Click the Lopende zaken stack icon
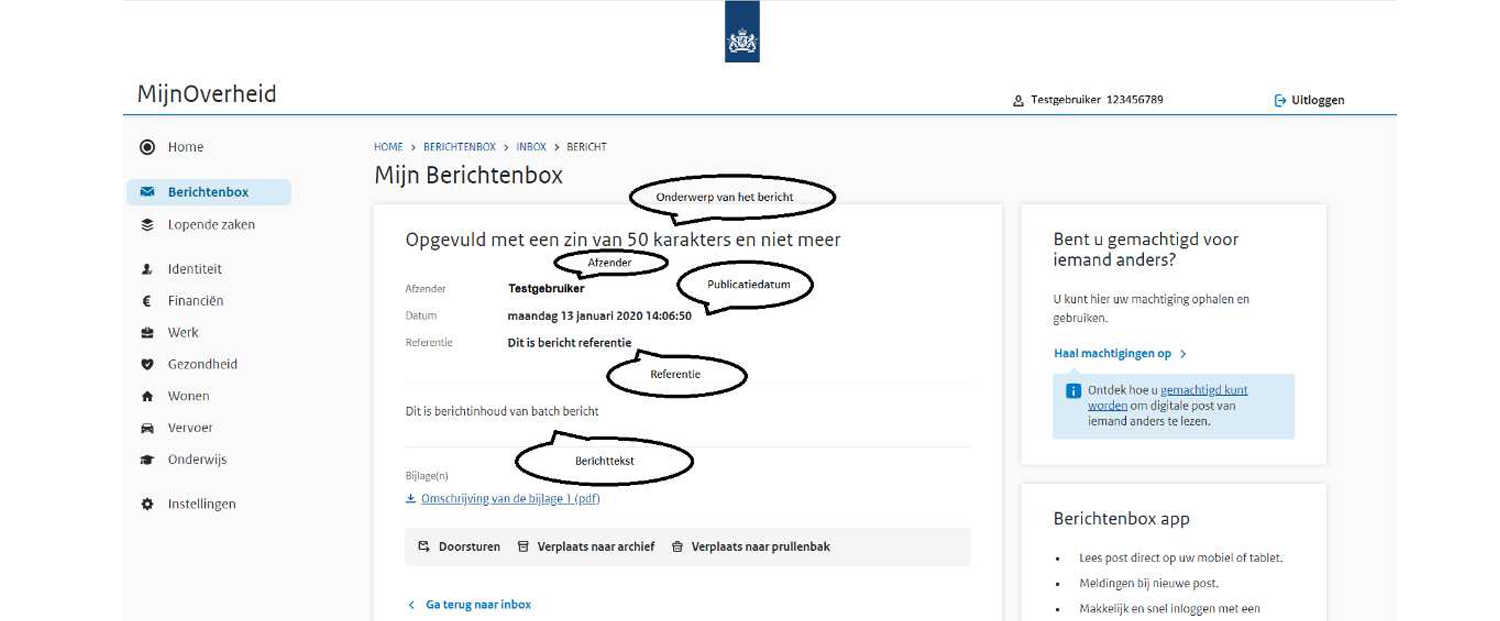This screenshot has width=1500, height=621. click(x=147, y=225)
